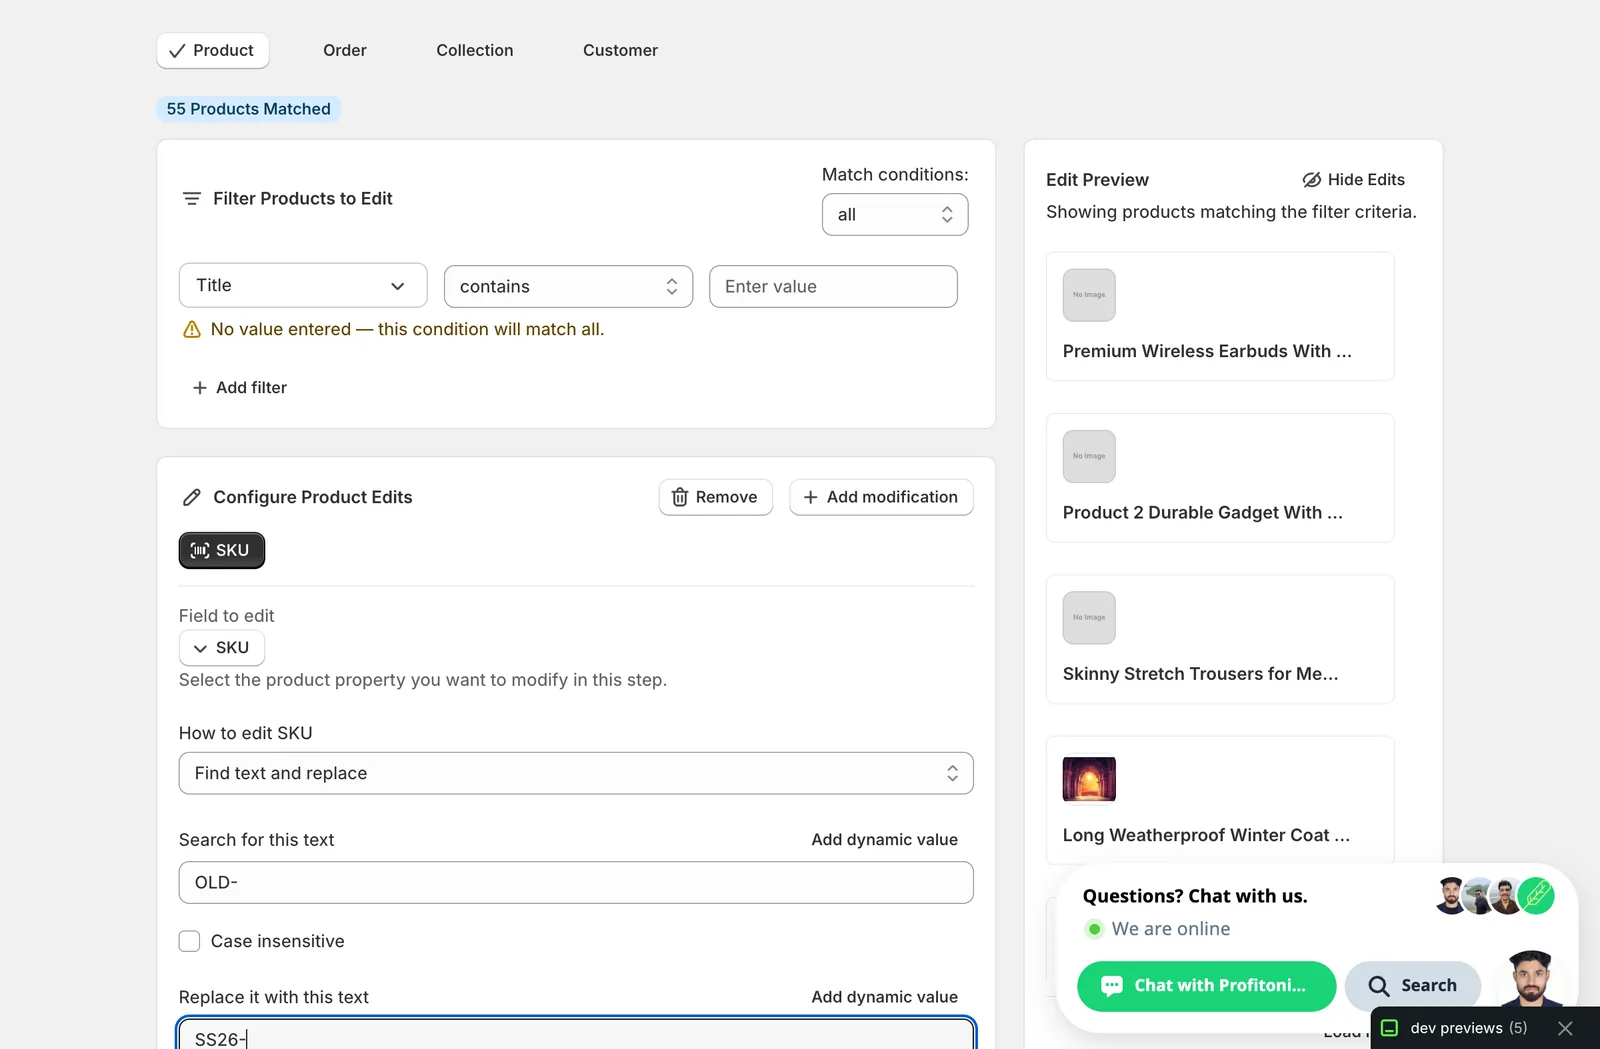Open the 'Premium Wireless Earbuds With ...' product
1600x1049 pixels.
[x=1207, y=351]
